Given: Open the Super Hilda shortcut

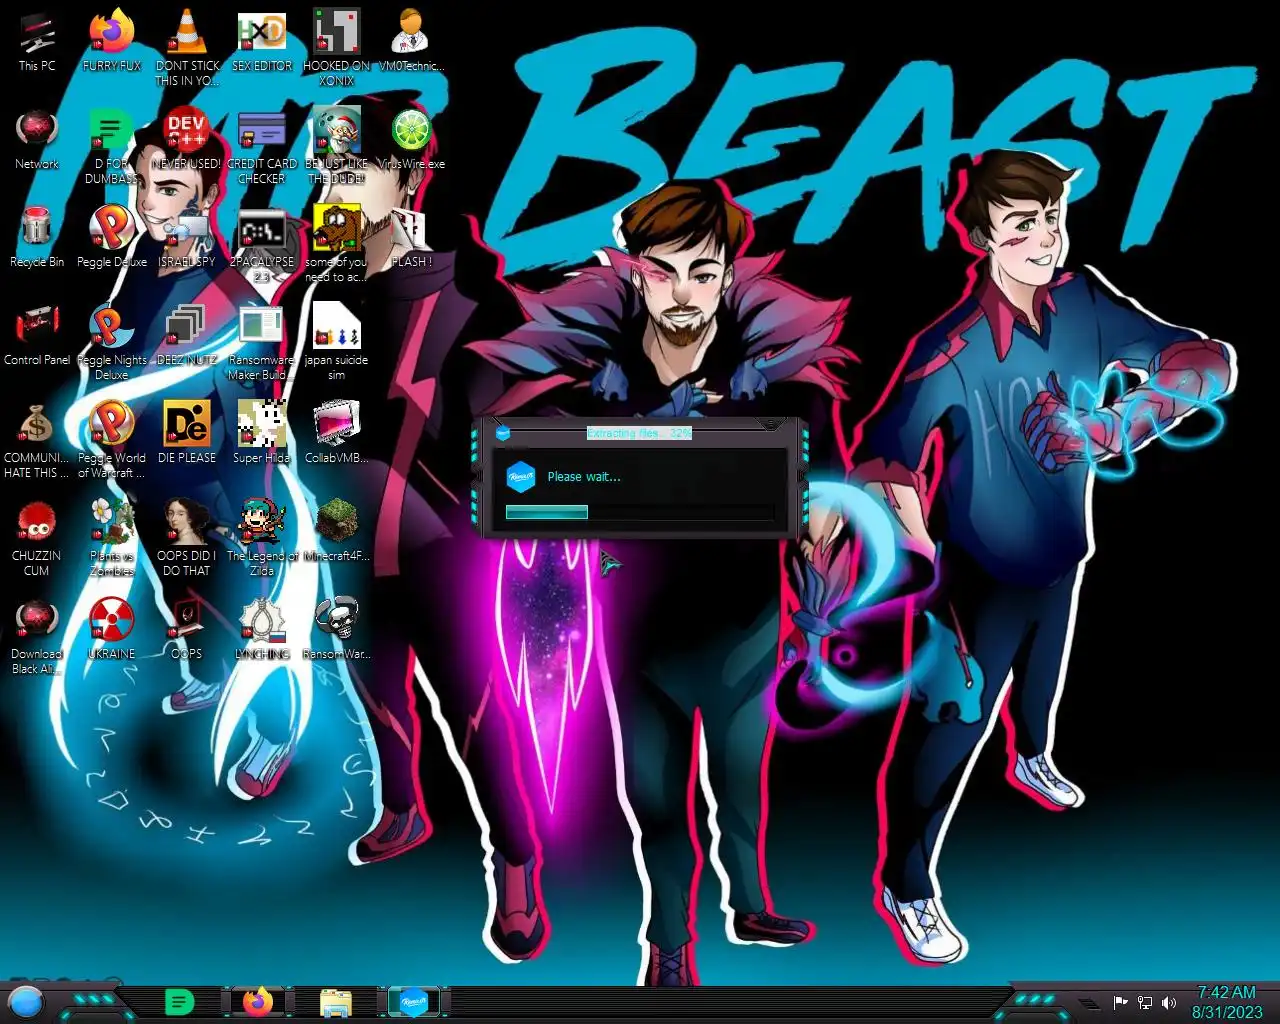Looking at the screenshot, I should [x=262, y=432].
